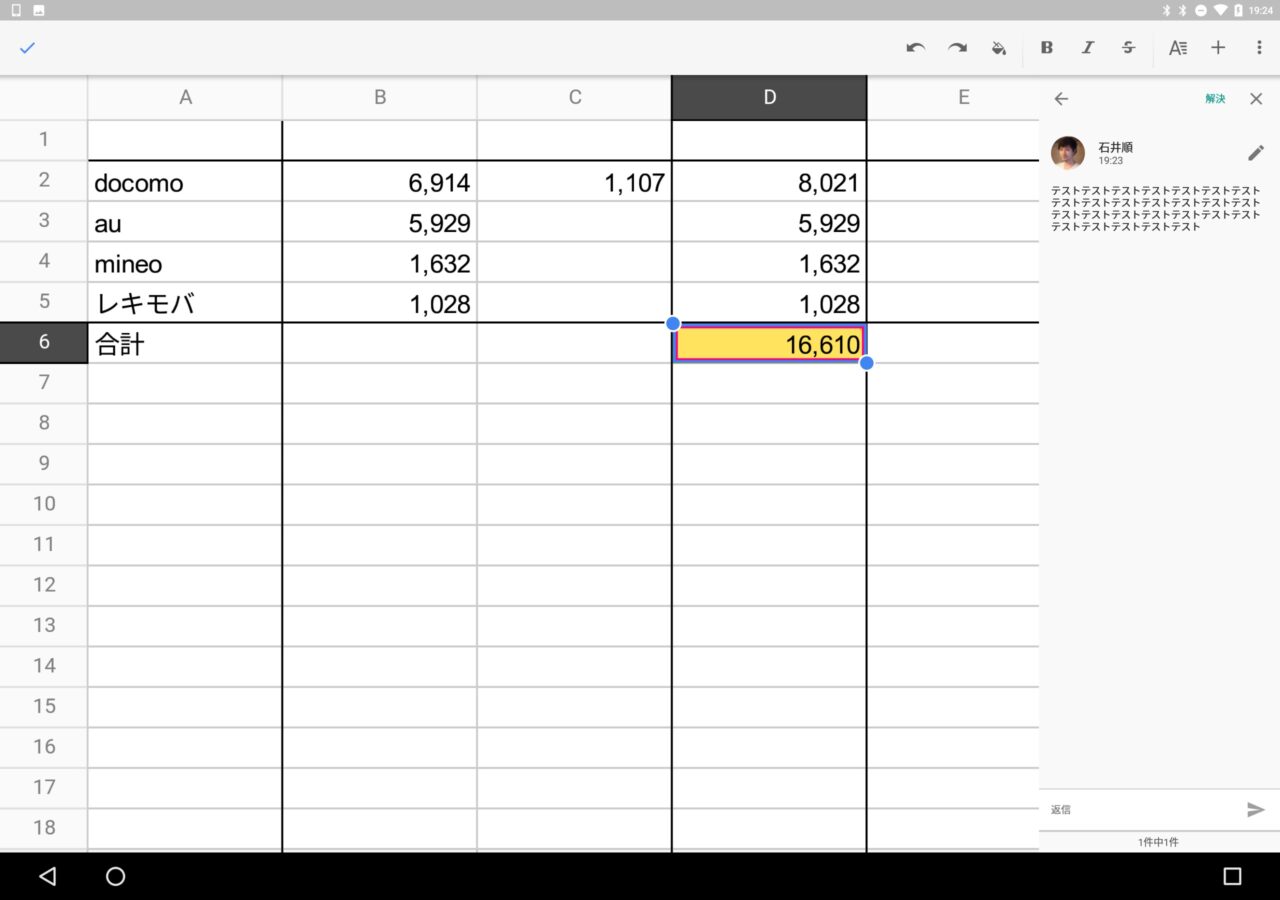The height and width of the screenshot is (900, 1280).
Task: Send the reply with arrow icon
Action: [1256, 809]
